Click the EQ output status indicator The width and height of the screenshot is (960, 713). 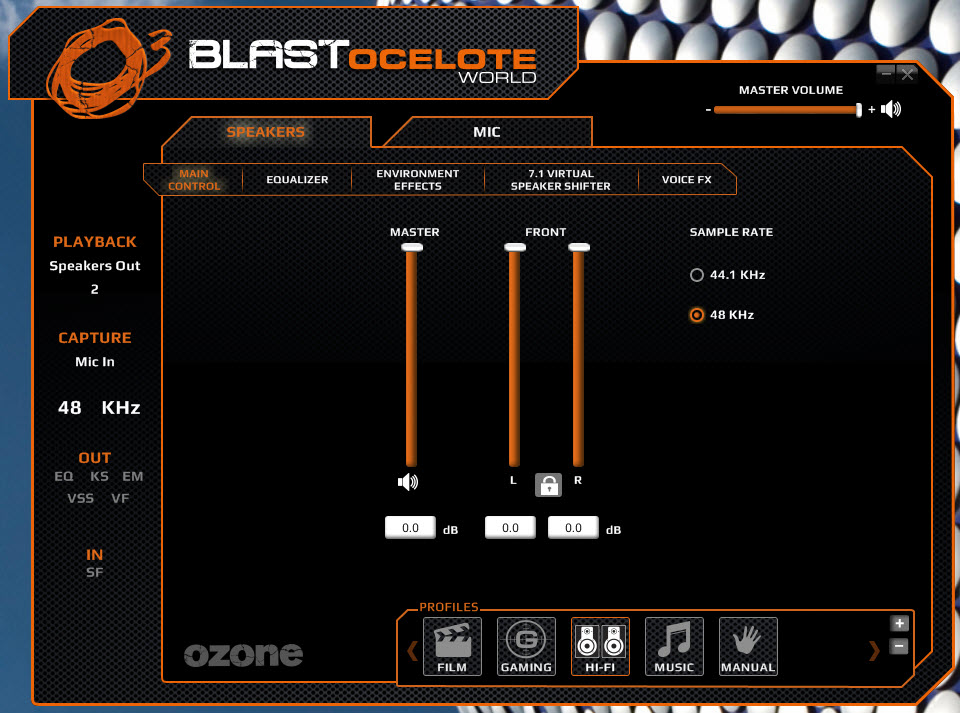click(x=64, y=477)
